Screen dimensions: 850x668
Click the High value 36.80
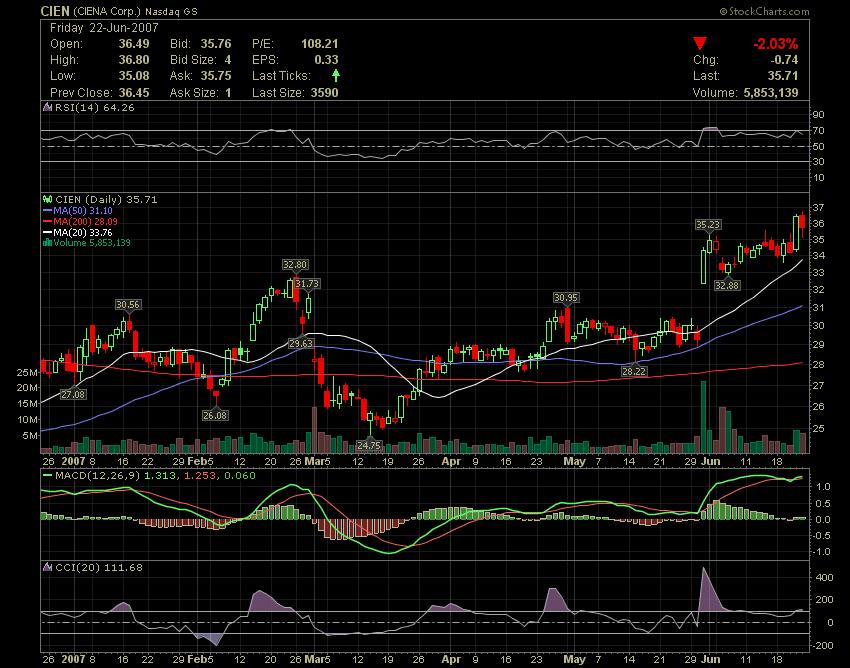(x=134, y=60)
